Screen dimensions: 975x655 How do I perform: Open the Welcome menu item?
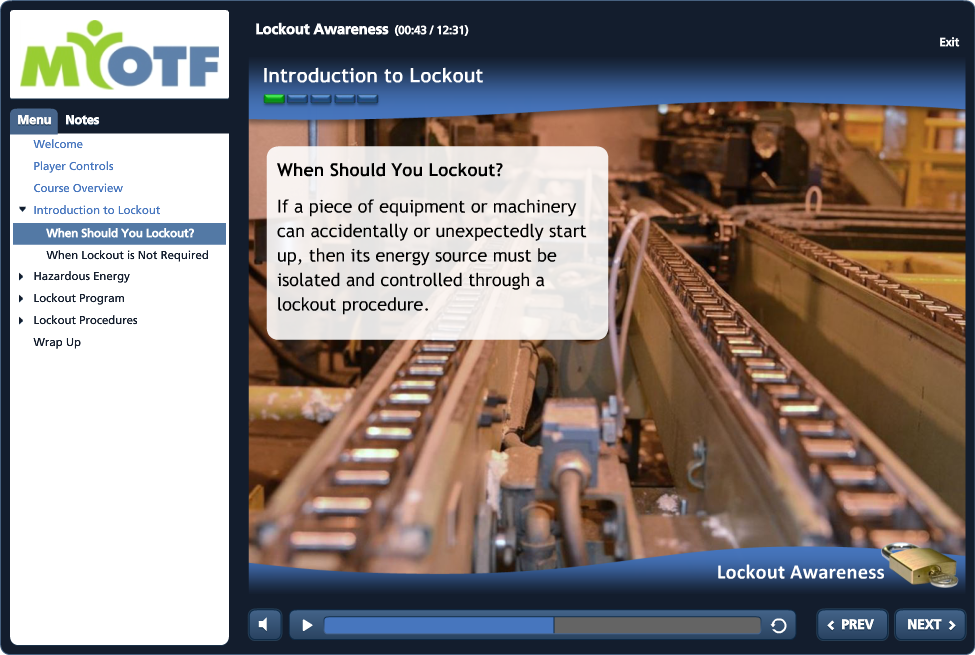click(x=58, y=144)
